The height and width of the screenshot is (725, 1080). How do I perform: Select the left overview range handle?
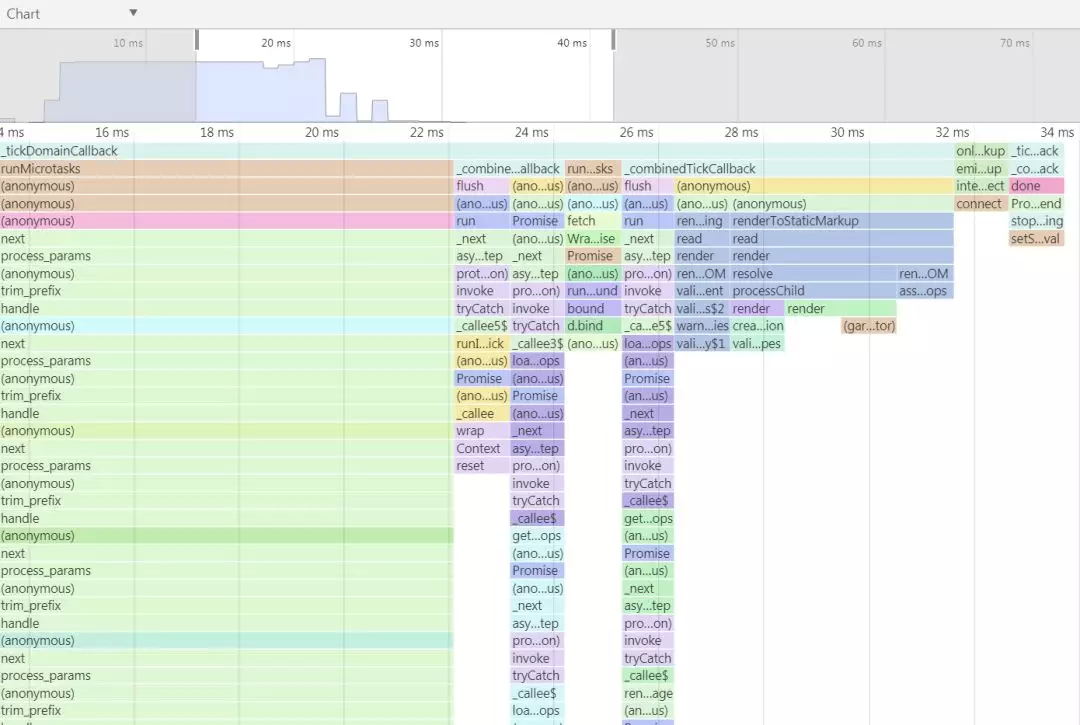pos(197,40)
